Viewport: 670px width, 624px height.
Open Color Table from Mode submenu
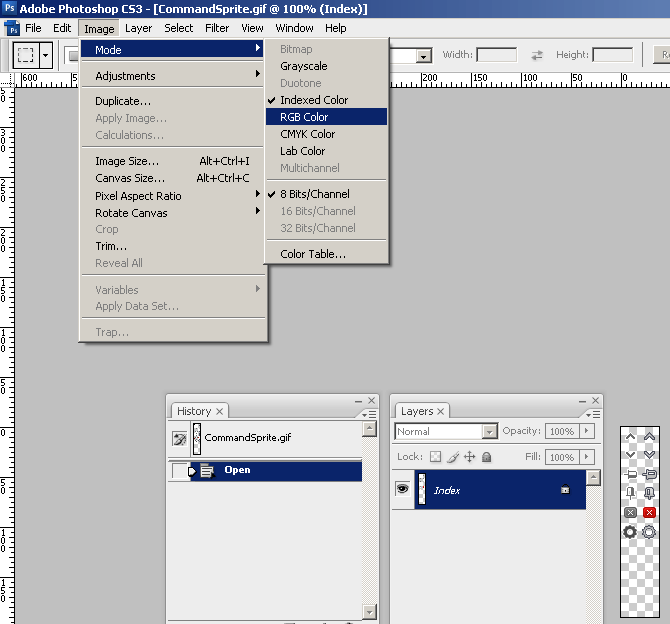pos(313,254)
